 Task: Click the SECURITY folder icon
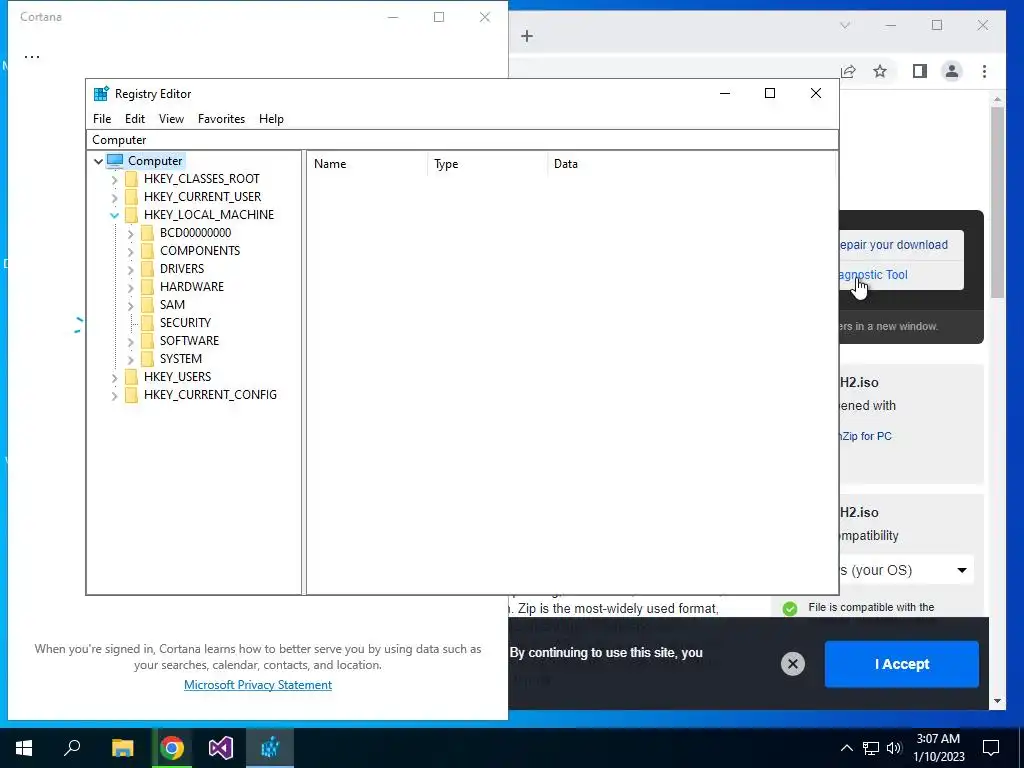(x=148, y=323)
